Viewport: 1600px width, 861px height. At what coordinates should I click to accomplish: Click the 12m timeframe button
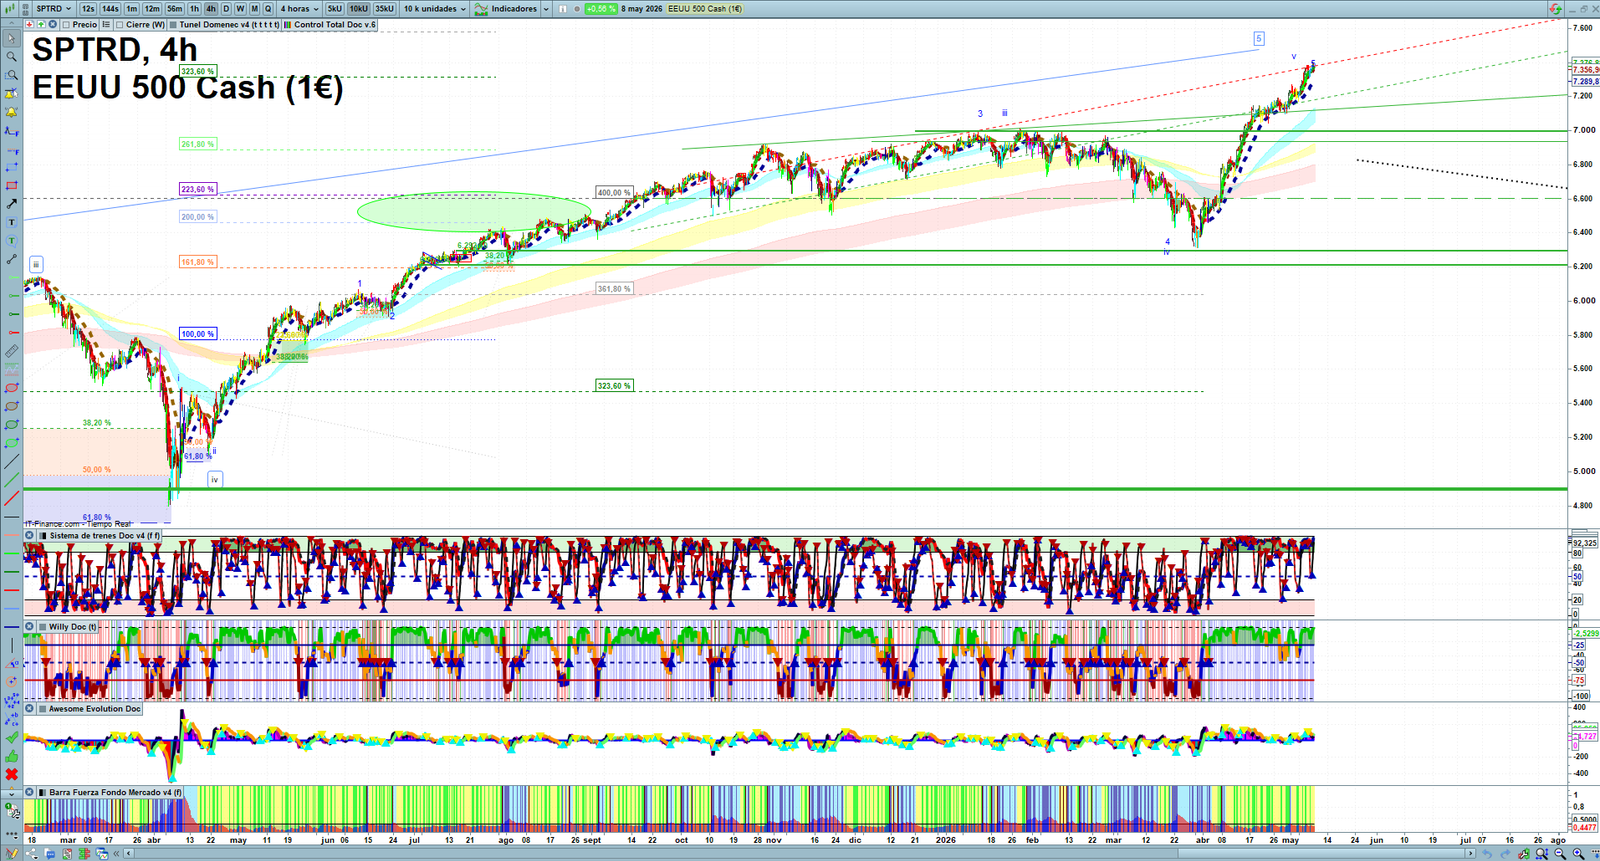coord(152,9)
